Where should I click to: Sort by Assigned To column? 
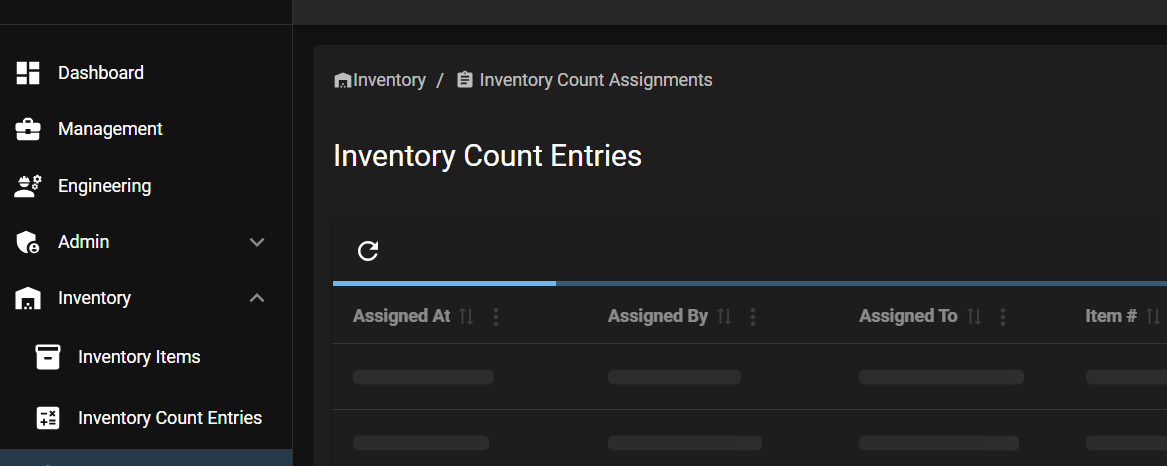(x=973, y=316)
